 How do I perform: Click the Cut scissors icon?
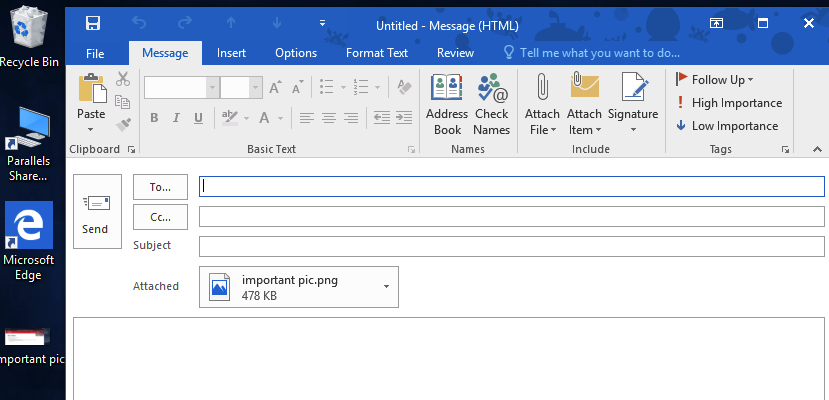point(123,79)
